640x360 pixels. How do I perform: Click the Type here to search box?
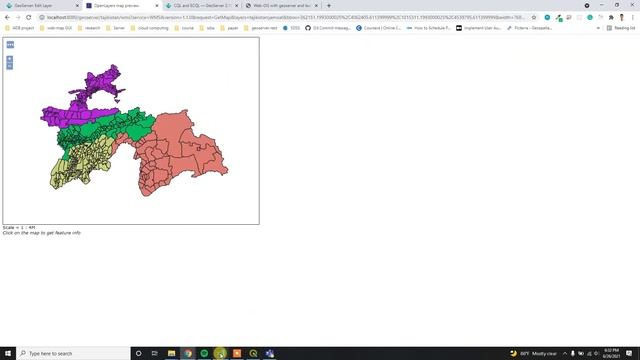tap(73, 353)
